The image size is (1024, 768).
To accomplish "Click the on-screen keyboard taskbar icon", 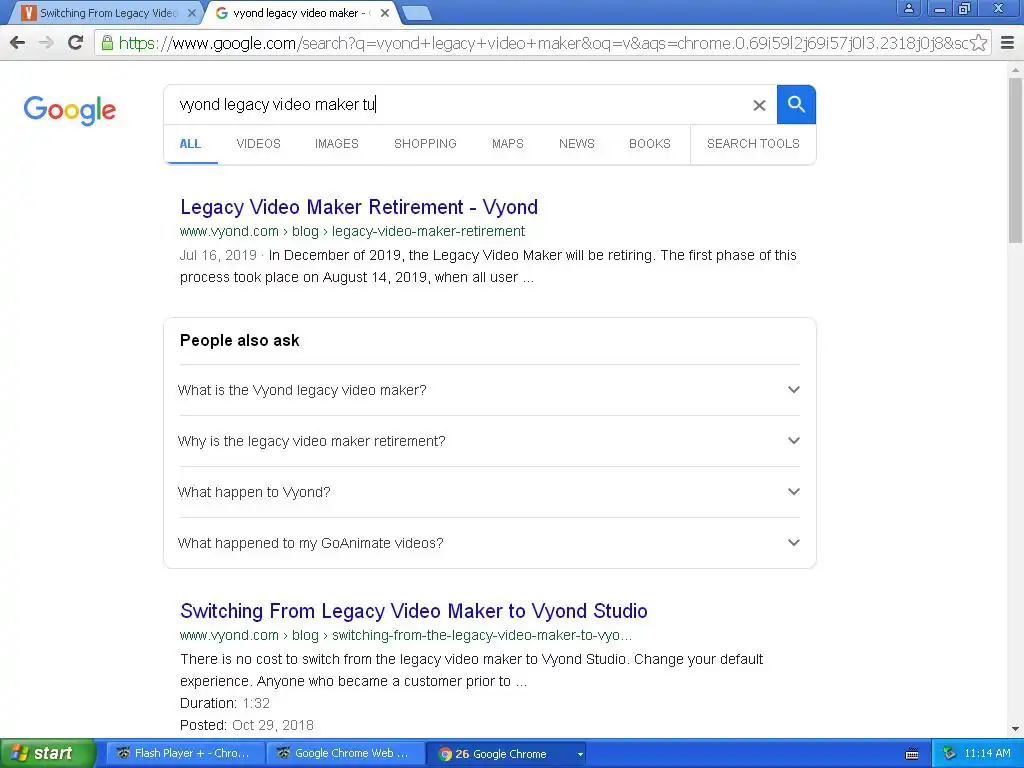I will pos(912,754).
